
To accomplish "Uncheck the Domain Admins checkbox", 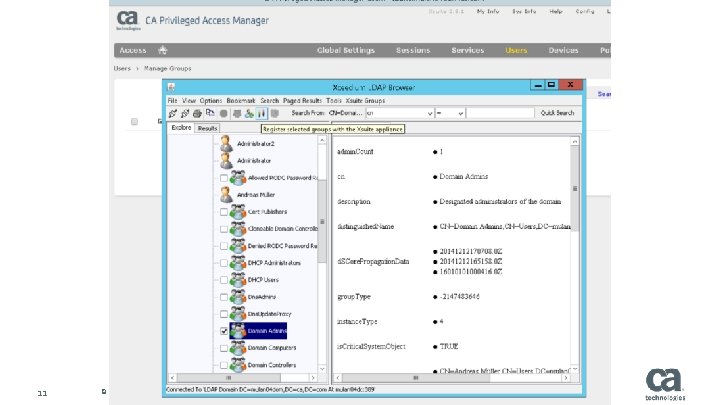I will tap(224, 331).
